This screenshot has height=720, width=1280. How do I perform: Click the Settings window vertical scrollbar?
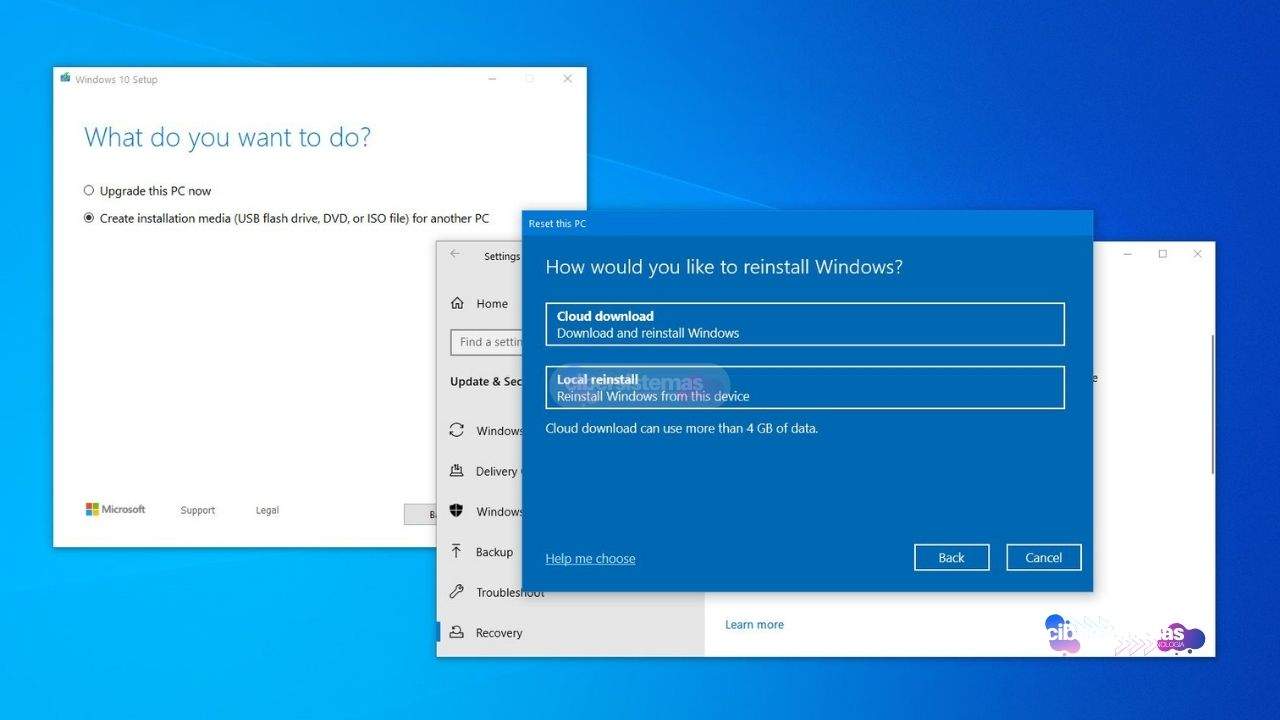click(1212, 405)
